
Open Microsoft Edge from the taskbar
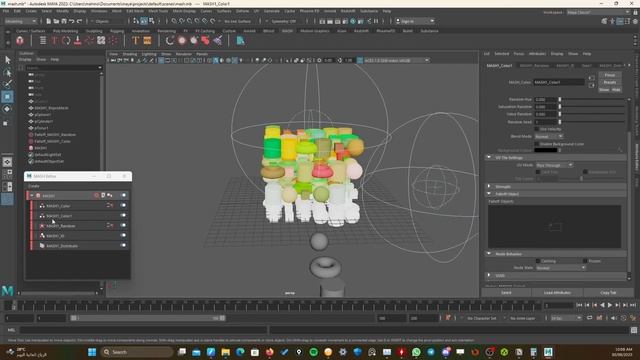[240, 352]
